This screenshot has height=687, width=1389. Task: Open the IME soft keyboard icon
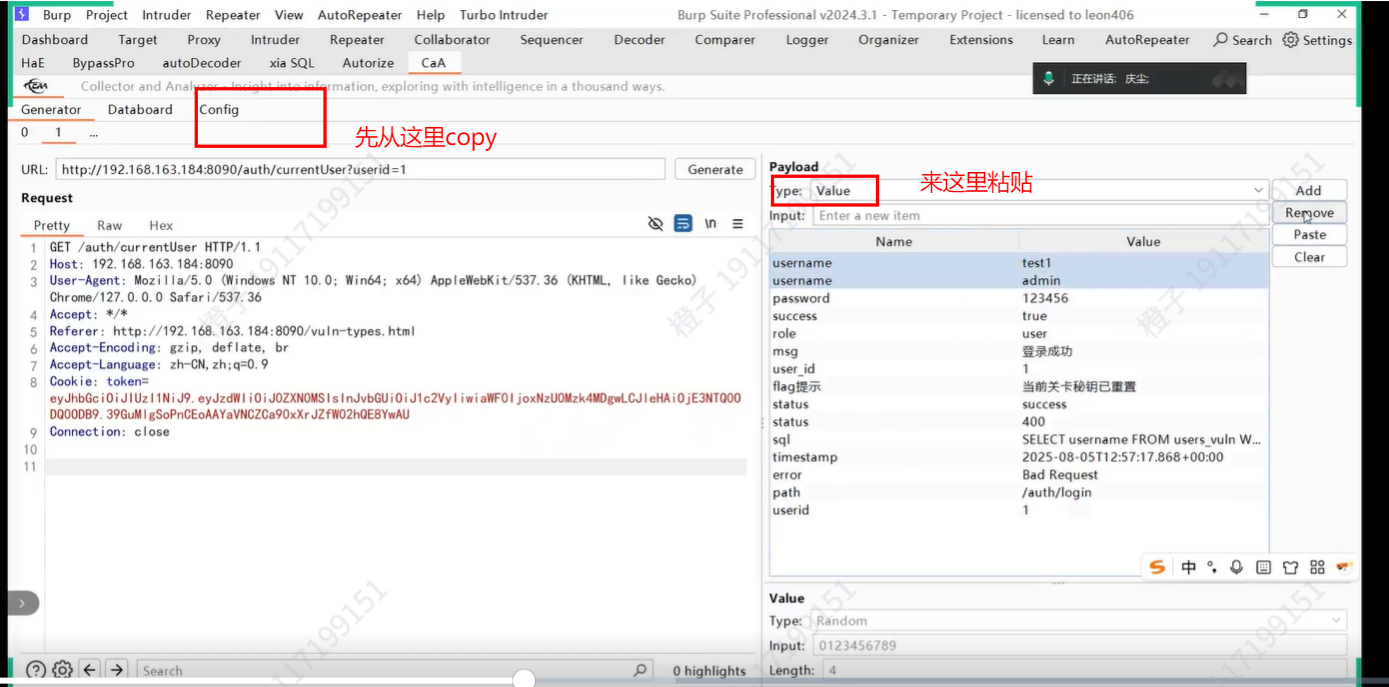pyautogui.click(x=1263, y=567)
